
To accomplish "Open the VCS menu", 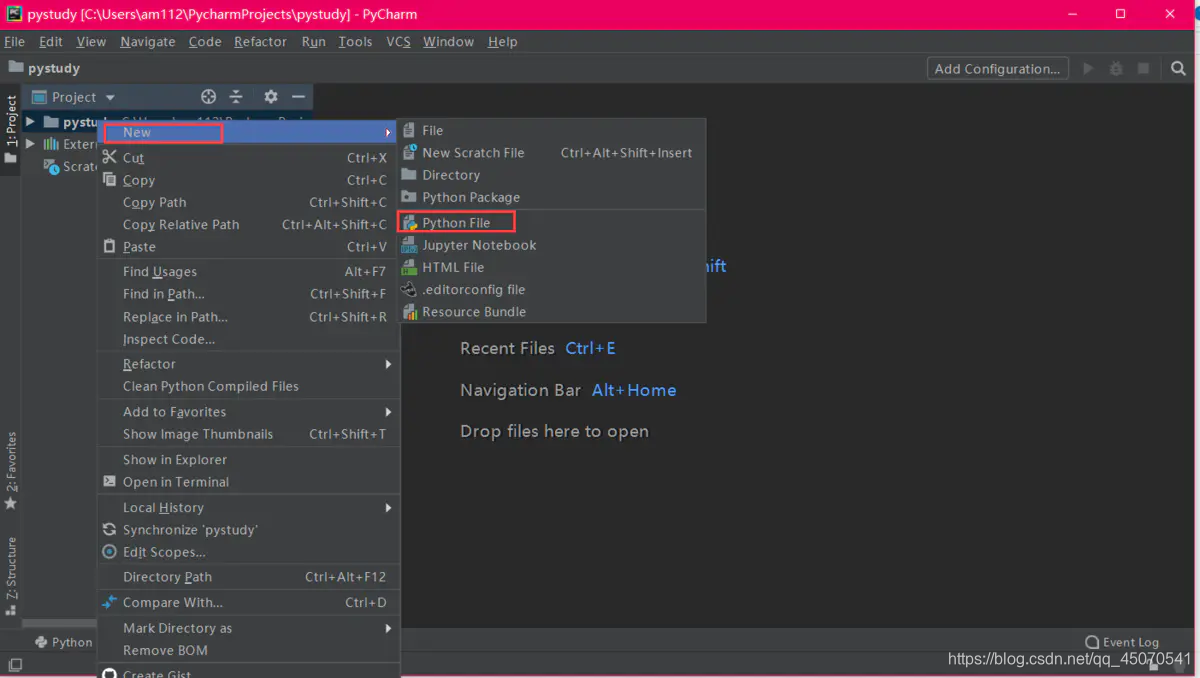I will click(398, 41).
